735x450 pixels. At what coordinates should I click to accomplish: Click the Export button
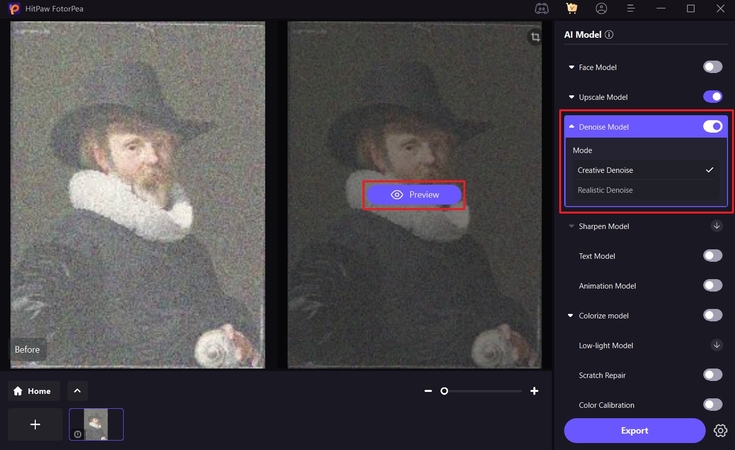tap(634, 430)
